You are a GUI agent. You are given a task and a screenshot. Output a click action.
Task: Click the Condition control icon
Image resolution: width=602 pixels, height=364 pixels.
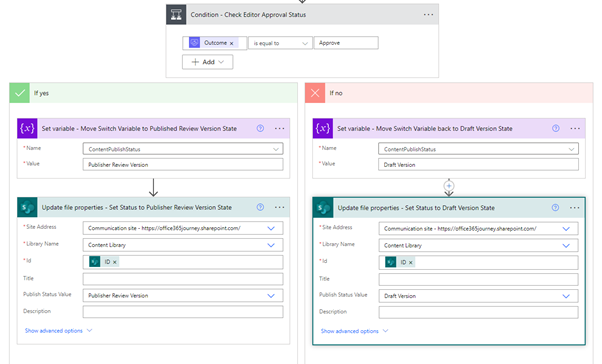coord(176,15)
